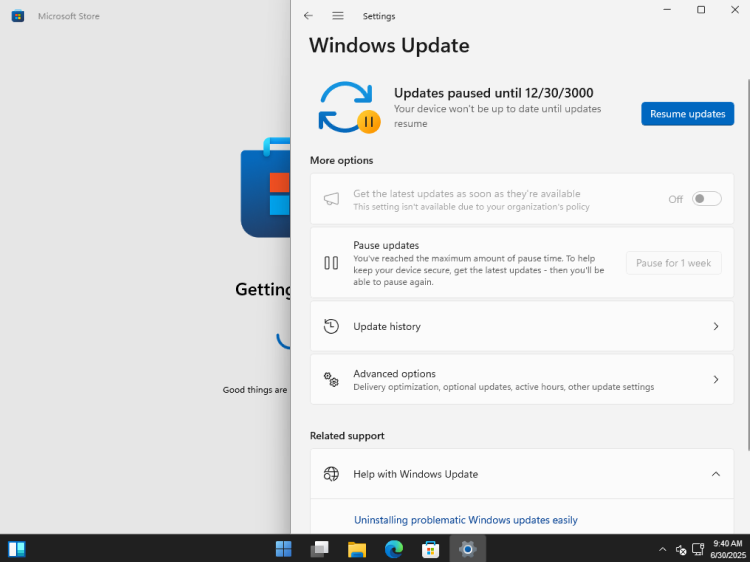
Task: Maximize the Settings window
Action: click(x=701, y=10)
